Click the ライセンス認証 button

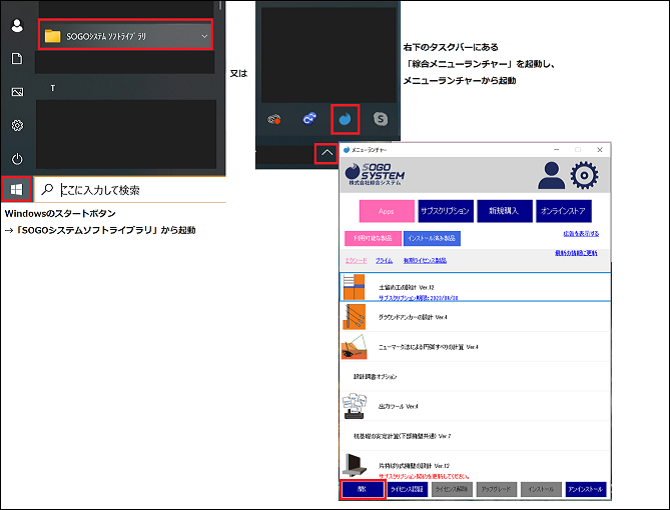tap(407, 489)
